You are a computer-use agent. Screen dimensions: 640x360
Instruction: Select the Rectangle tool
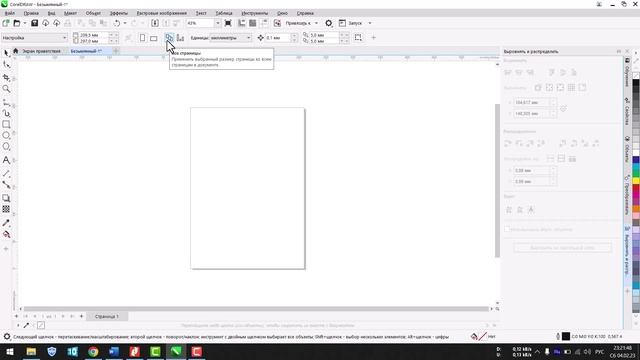tap(6, 124)
